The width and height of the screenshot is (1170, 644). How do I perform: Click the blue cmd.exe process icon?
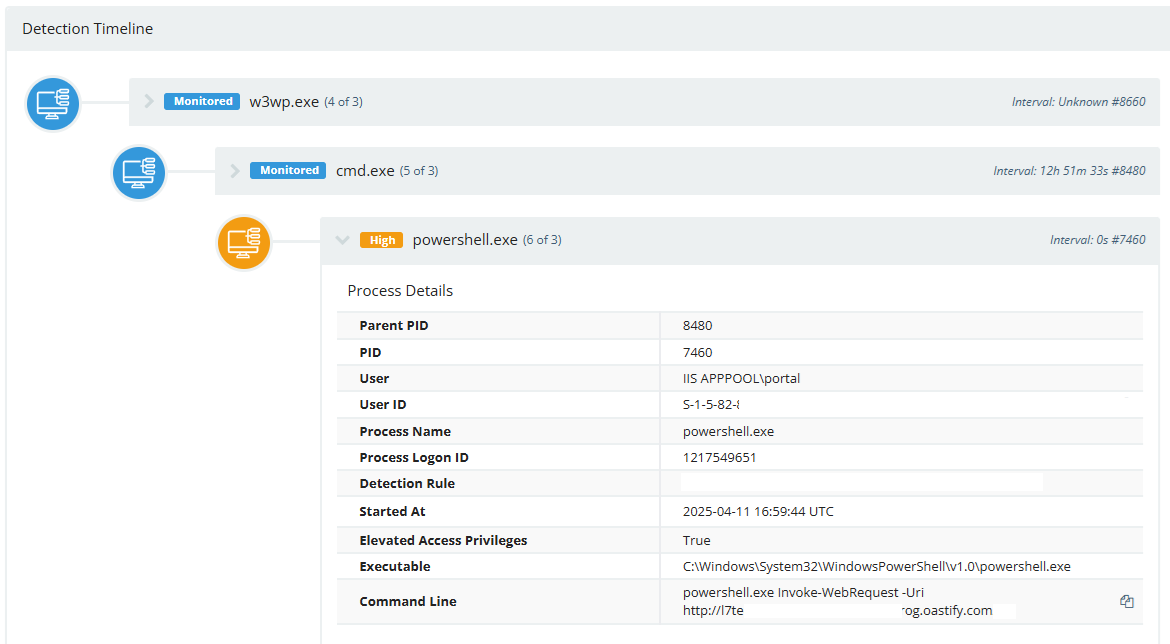pos(139,172)
